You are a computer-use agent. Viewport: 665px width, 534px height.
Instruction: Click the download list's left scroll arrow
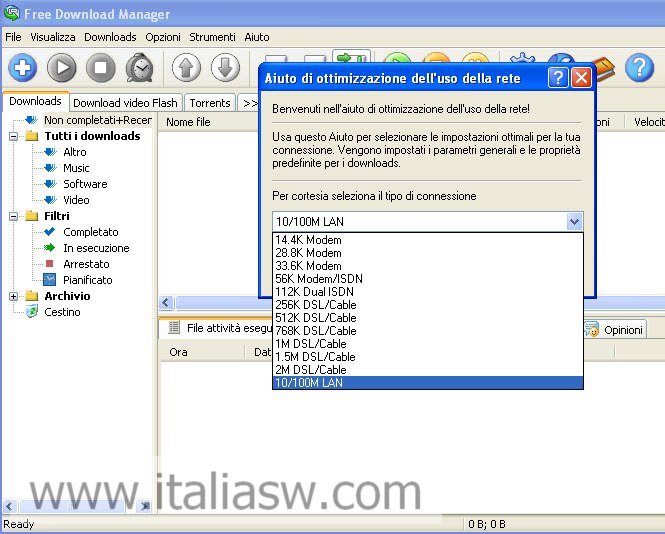tap(166, 302)
